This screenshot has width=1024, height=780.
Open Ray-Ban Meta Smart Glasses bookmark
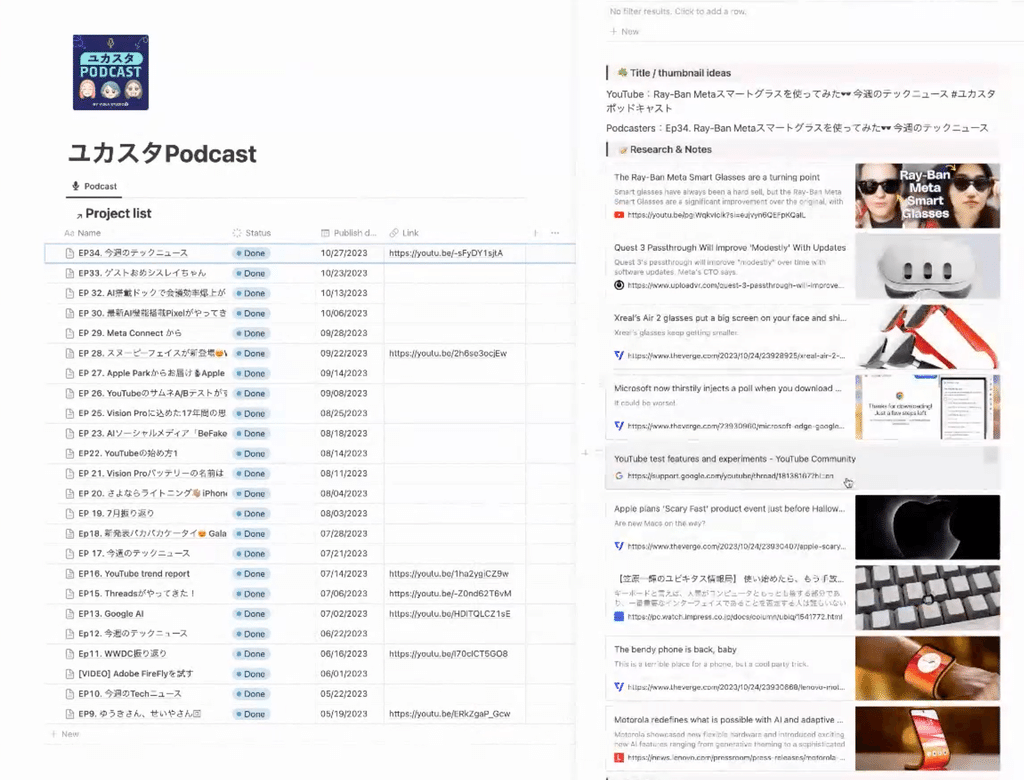[729, 195]
